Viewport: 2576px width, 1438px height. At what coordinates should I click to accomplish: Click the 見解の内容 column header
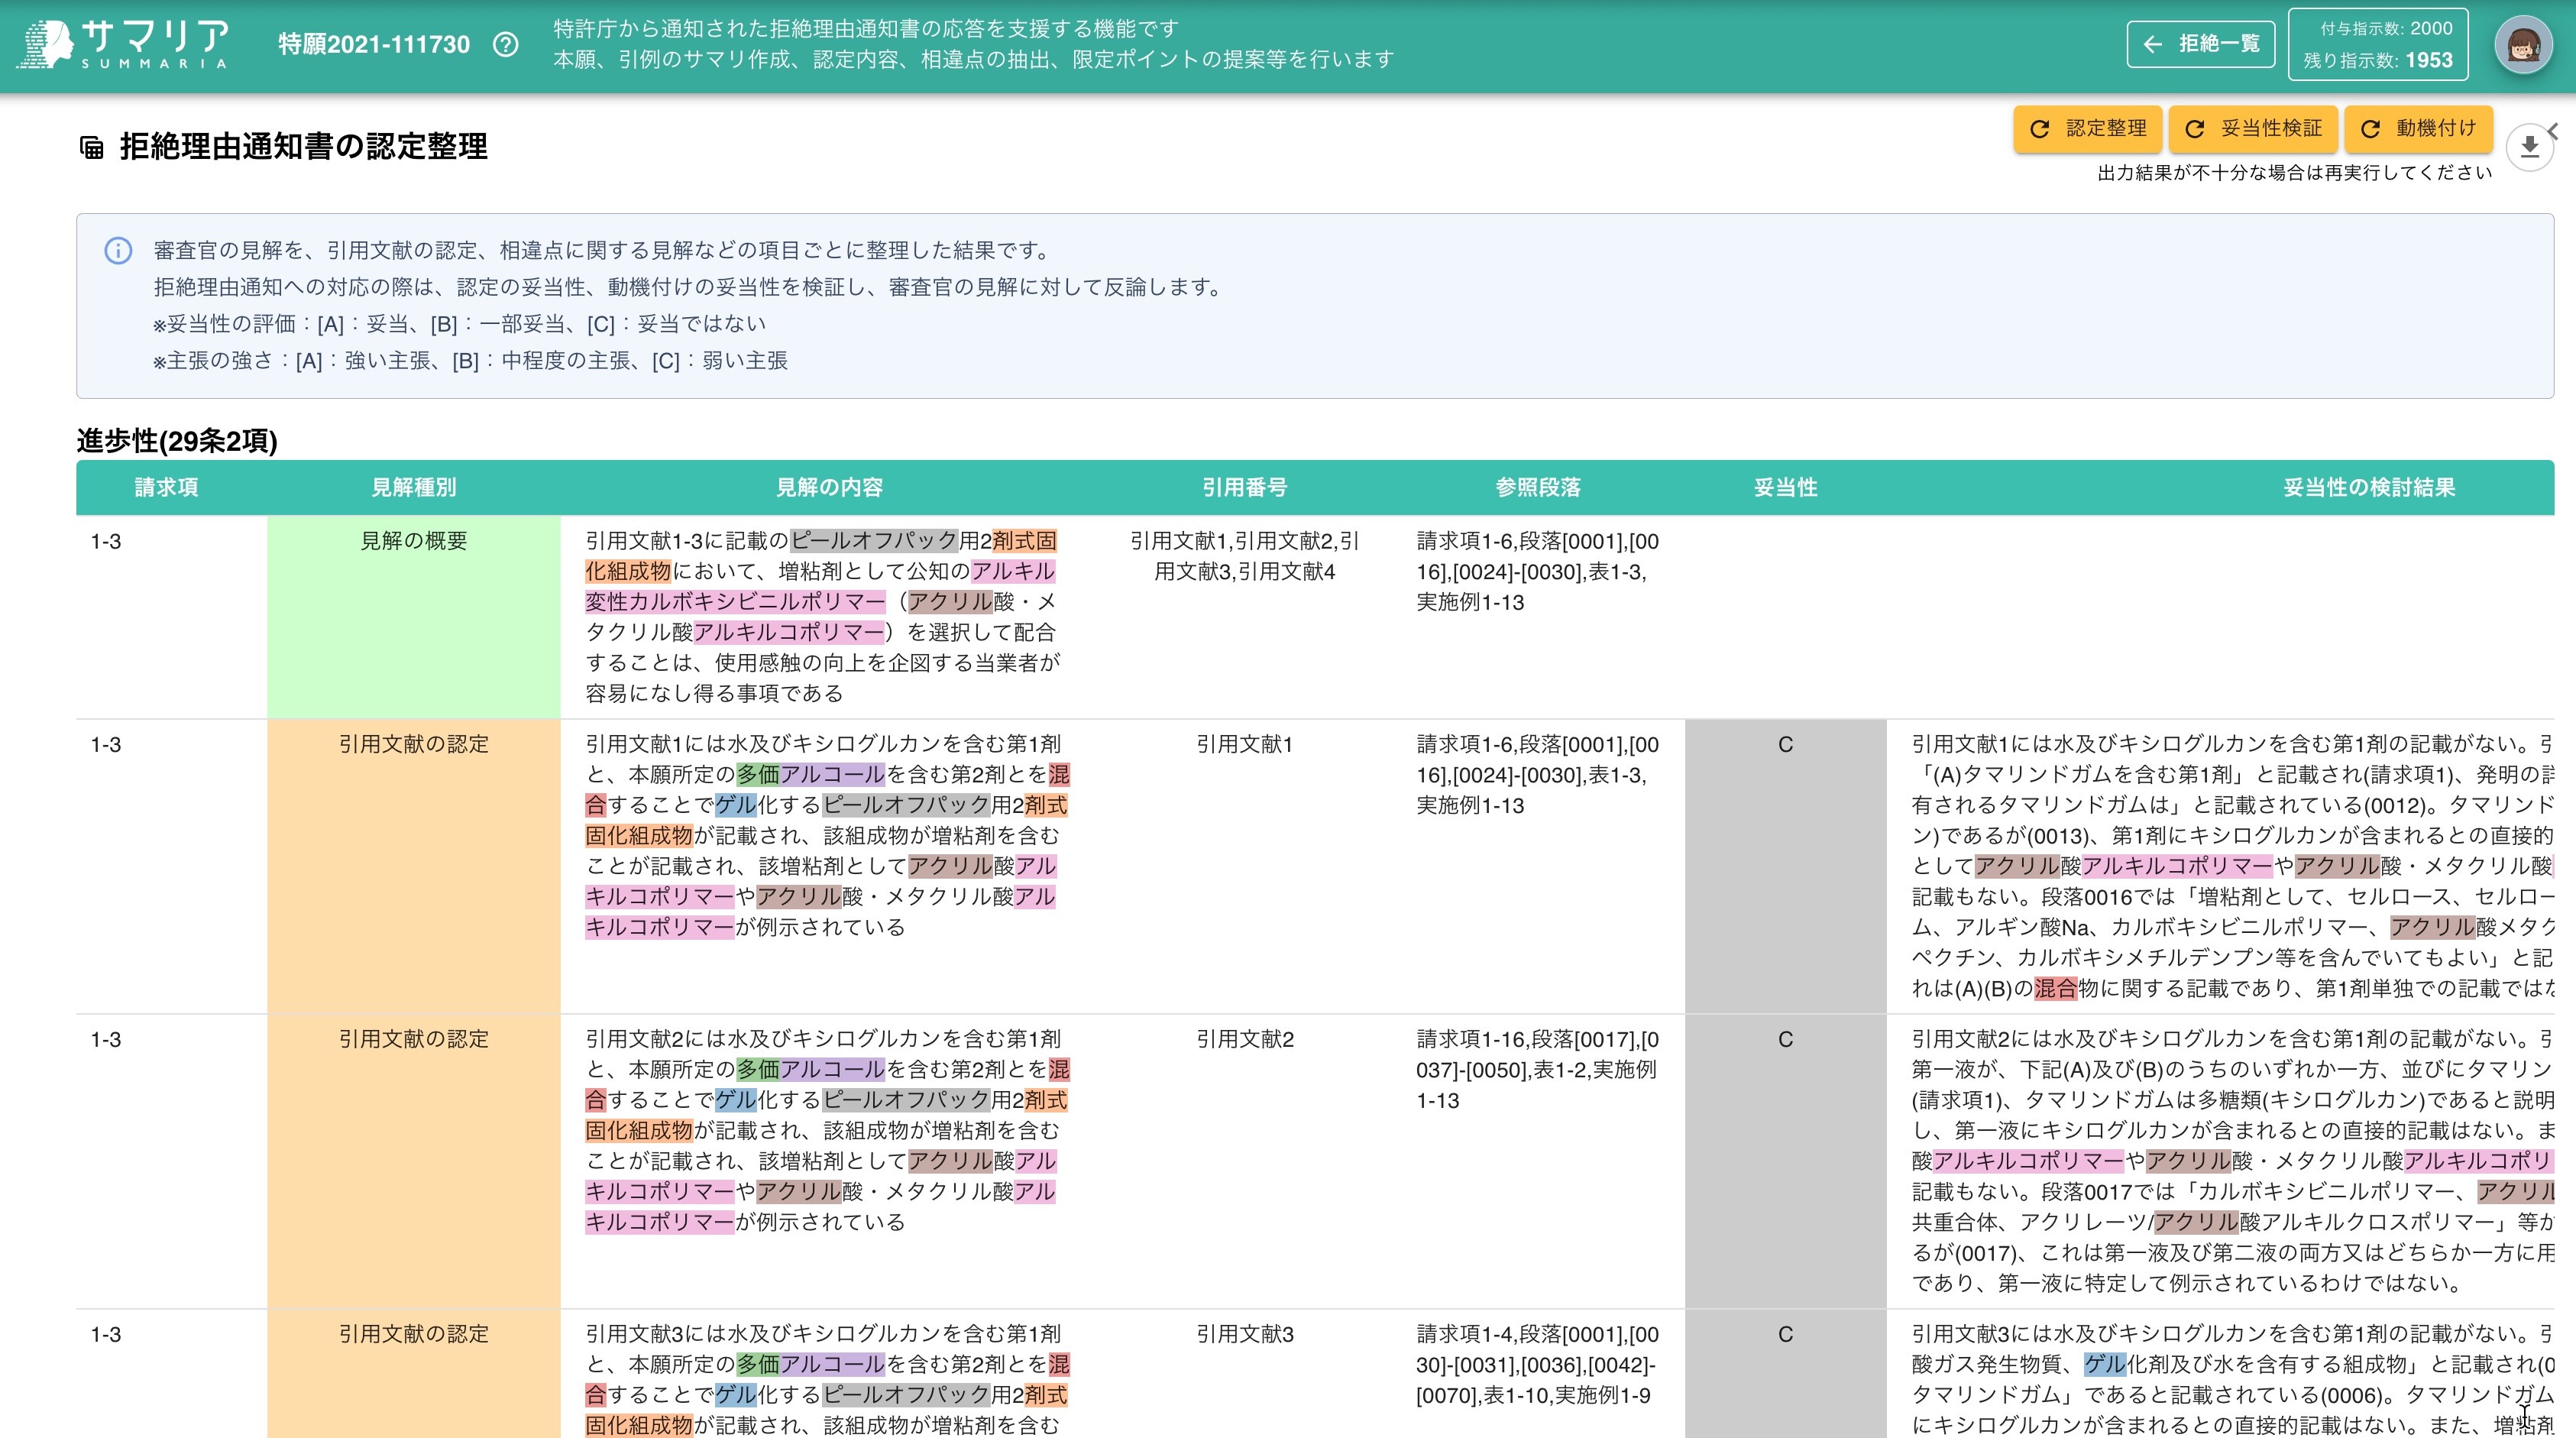pyautogui.click(x=829, y=487)
